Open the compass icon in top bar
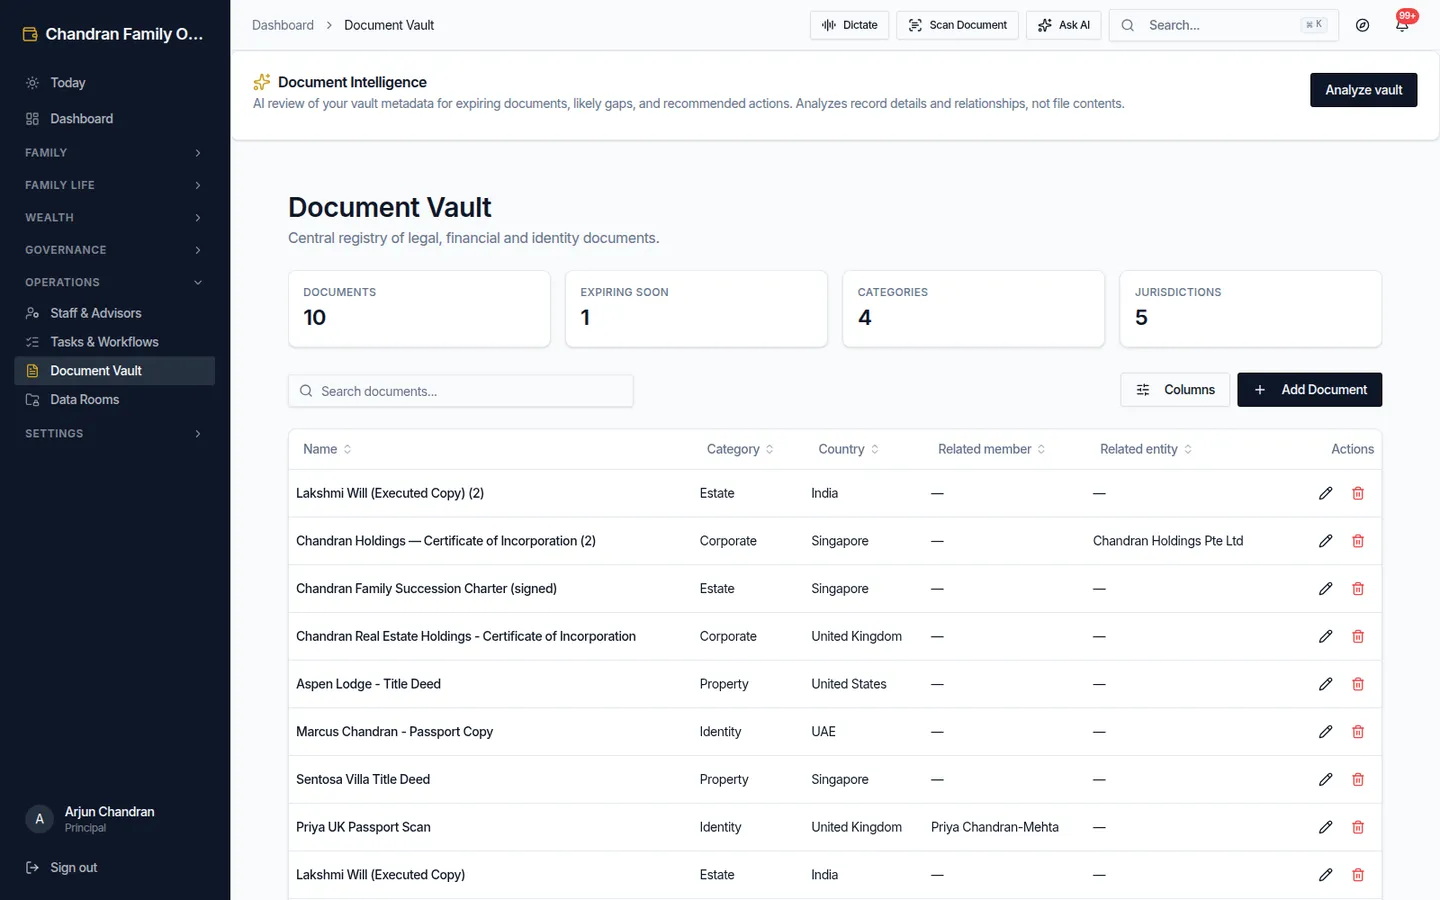Screen dimensions: 1440x900 pyautogui.click(x=1362, y=25)
